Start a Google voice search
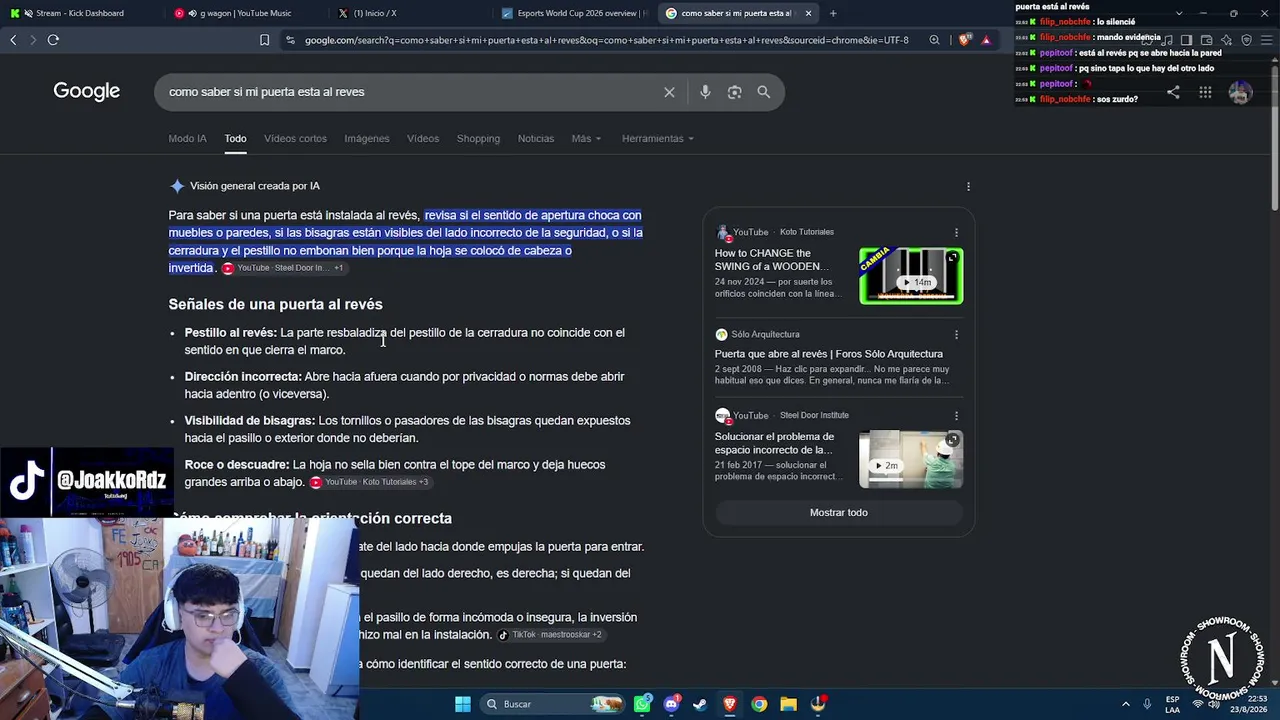The image size is (1280, 720). pyautogui.click(x=705, y=92)
